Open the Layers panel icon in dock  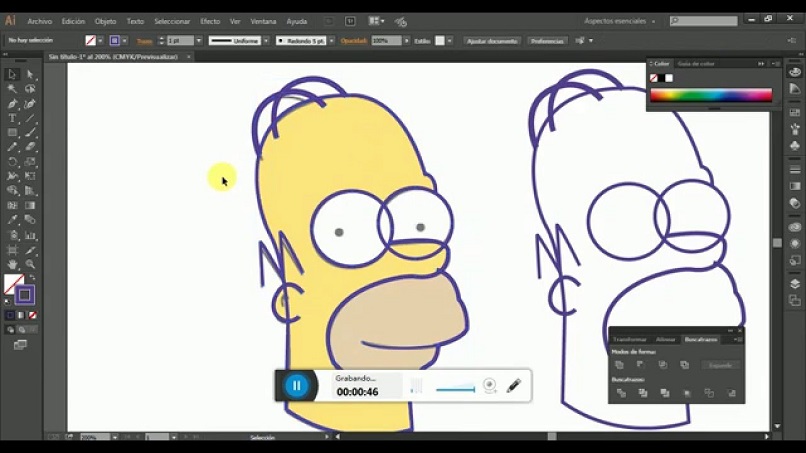coord(795,284)
